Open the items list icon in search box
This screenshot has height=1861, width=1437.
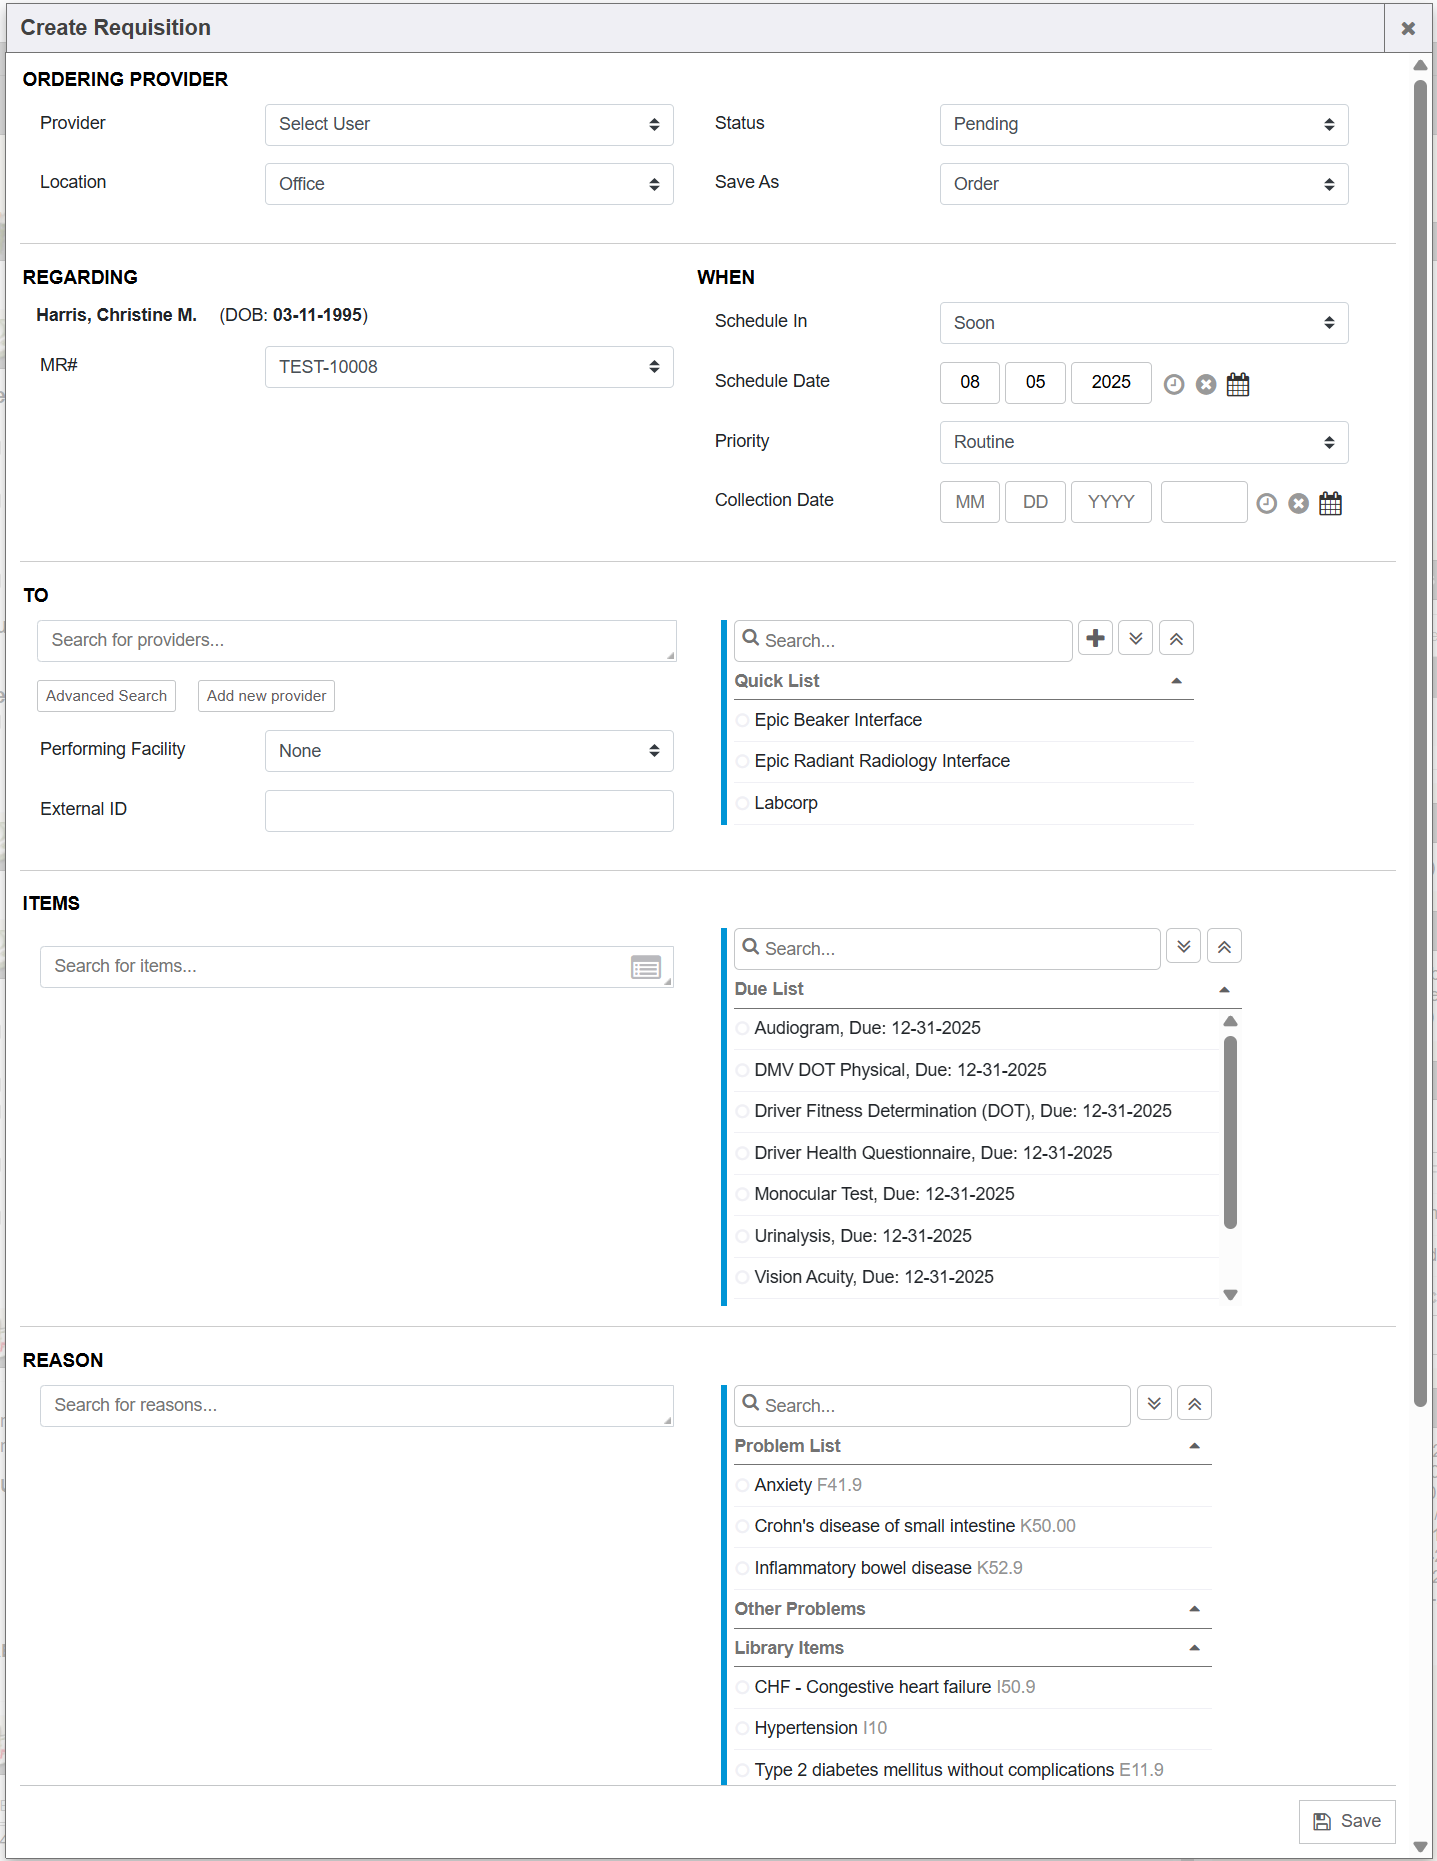pos(645,967)
